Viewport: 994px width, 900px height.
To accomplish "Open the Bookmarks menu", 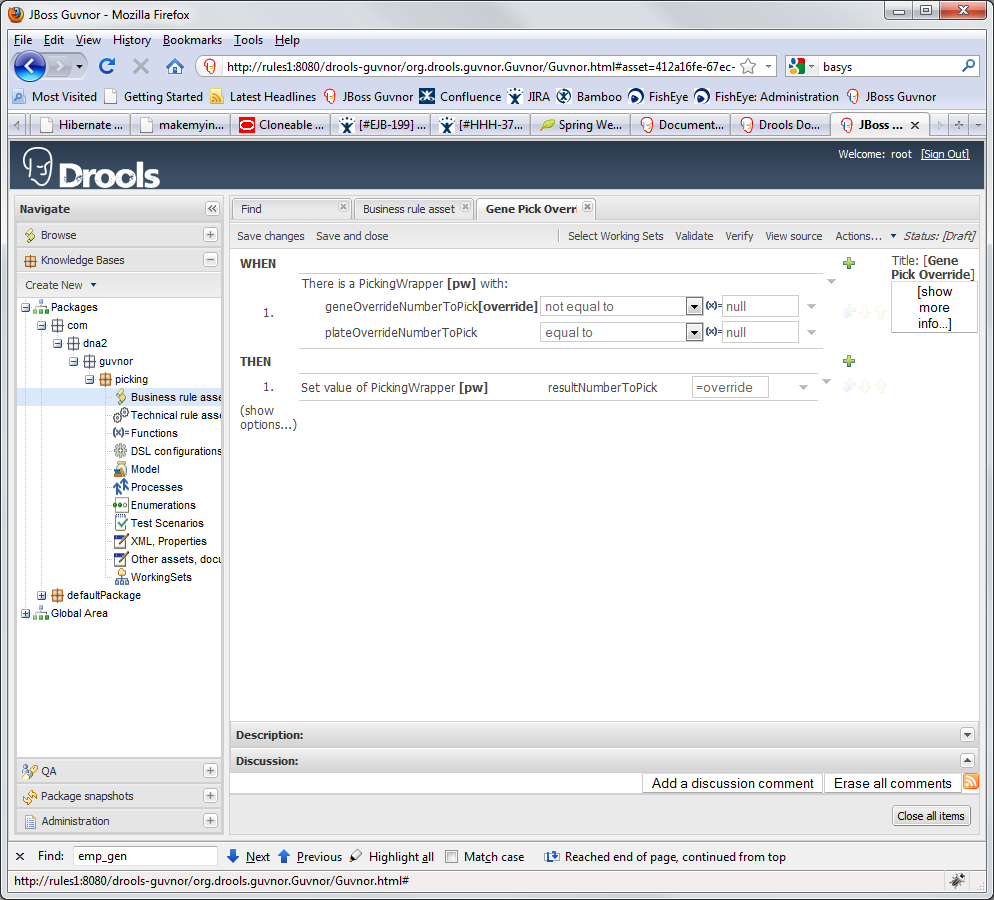I will (x=192, y=40).
